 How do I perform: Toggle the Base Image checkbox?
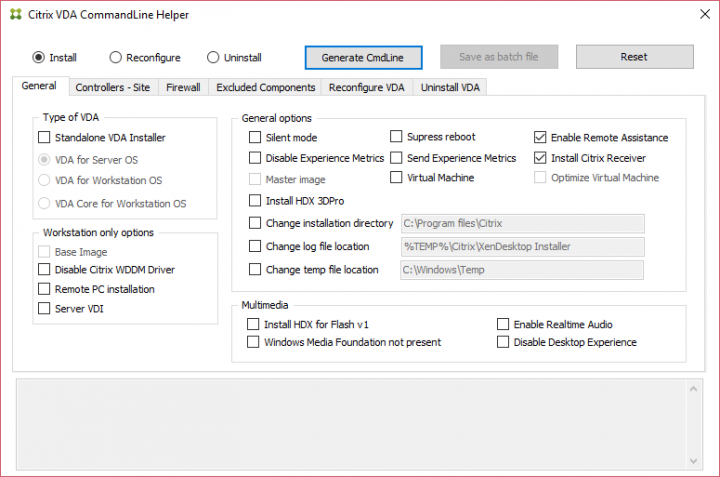(x=44, y=252)
